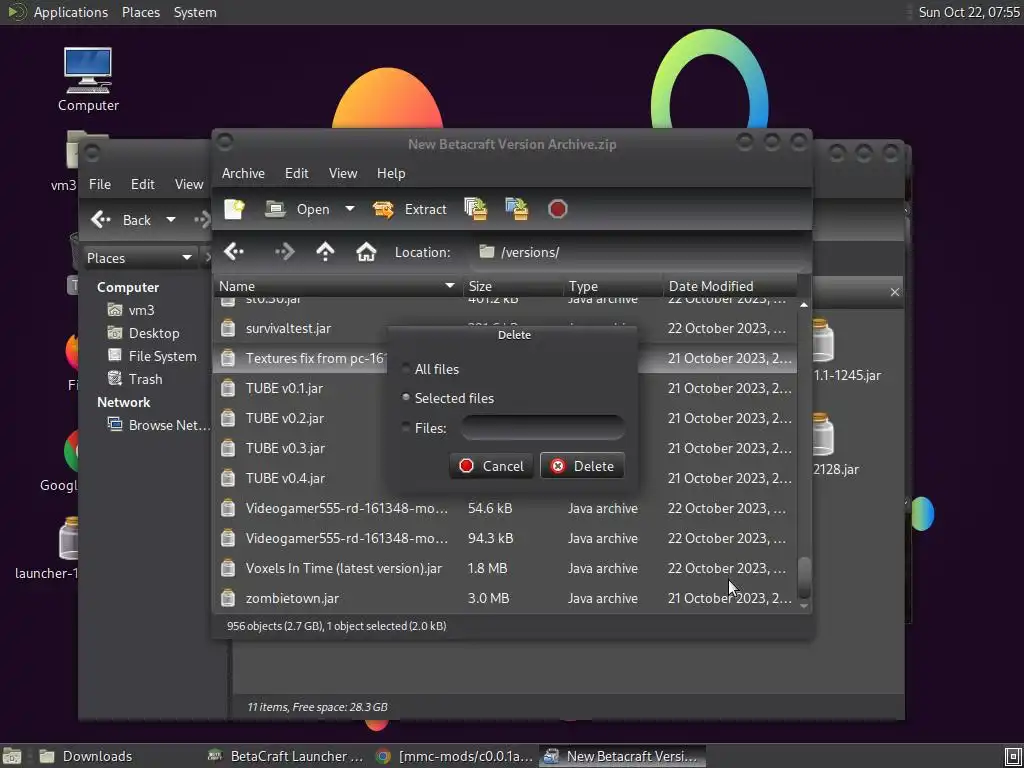Image resolution: width=1024 pixels, height=768 pixels.
Task: Open Trash in the sidebar
Action: 145,379
